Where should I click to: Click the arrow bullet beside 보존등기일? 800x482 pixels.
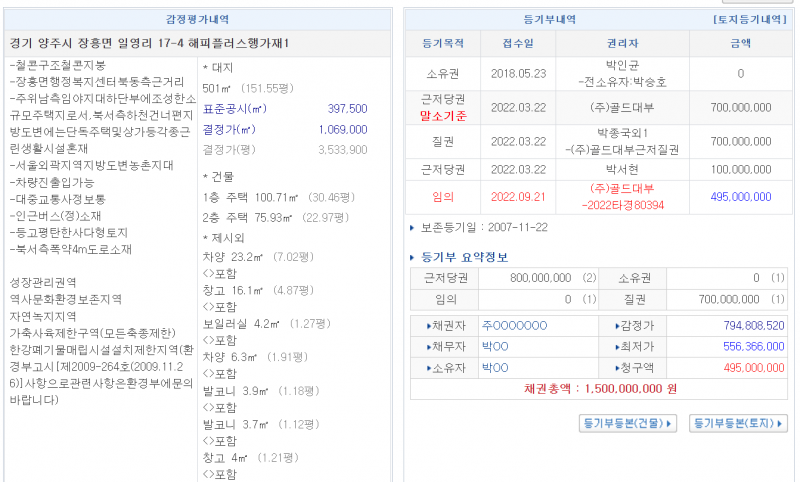point(413,228)
